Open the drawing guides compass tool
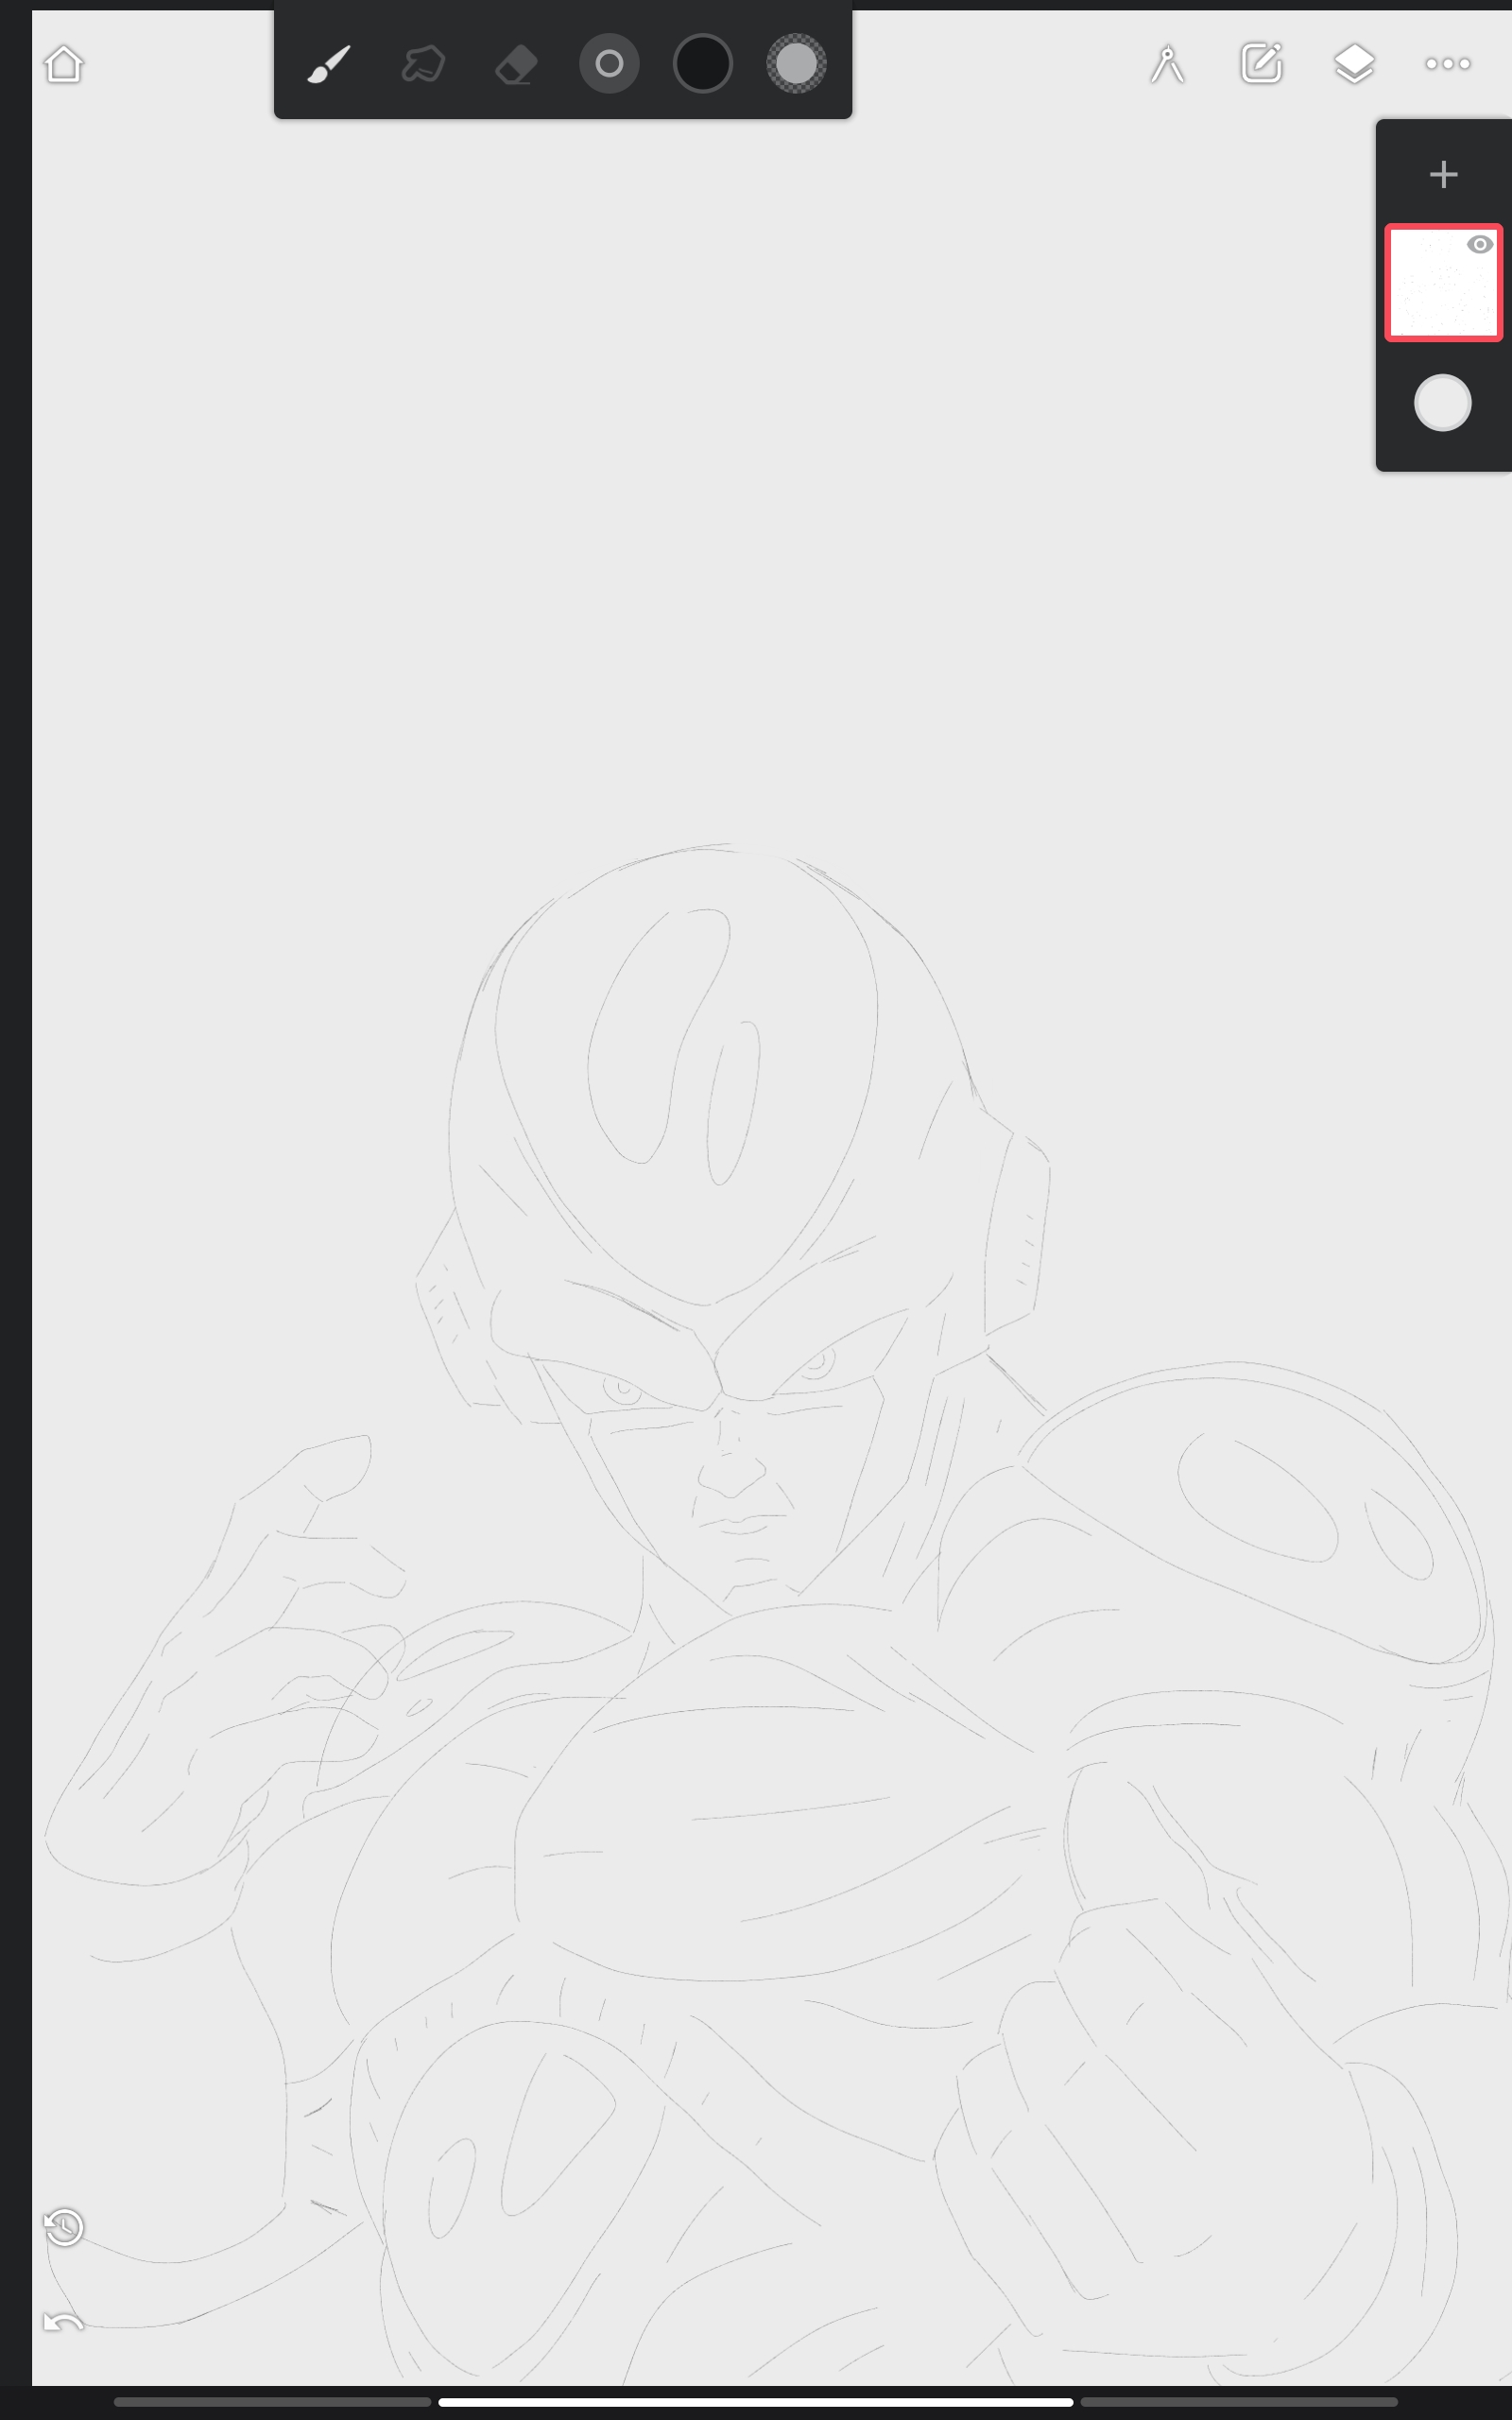This screenshot has width=1512, height=2420. click(x=1167, y=64)
